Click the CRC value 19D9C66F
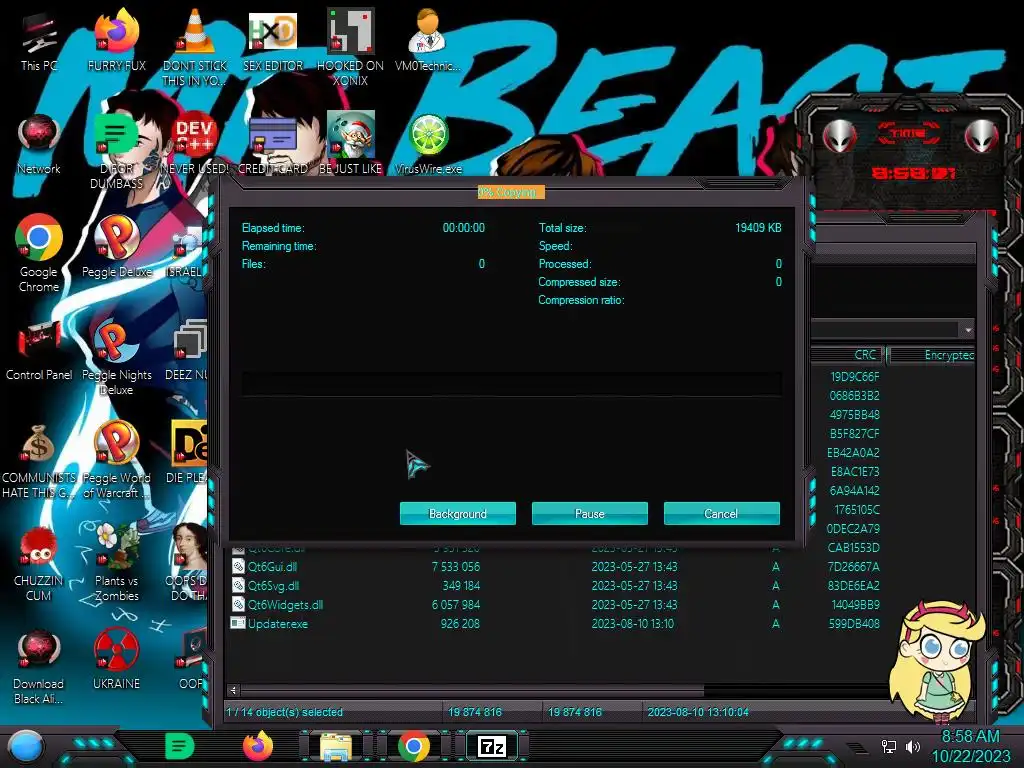The height and width of the screenshot is (768, 1024). click(854, 377)
